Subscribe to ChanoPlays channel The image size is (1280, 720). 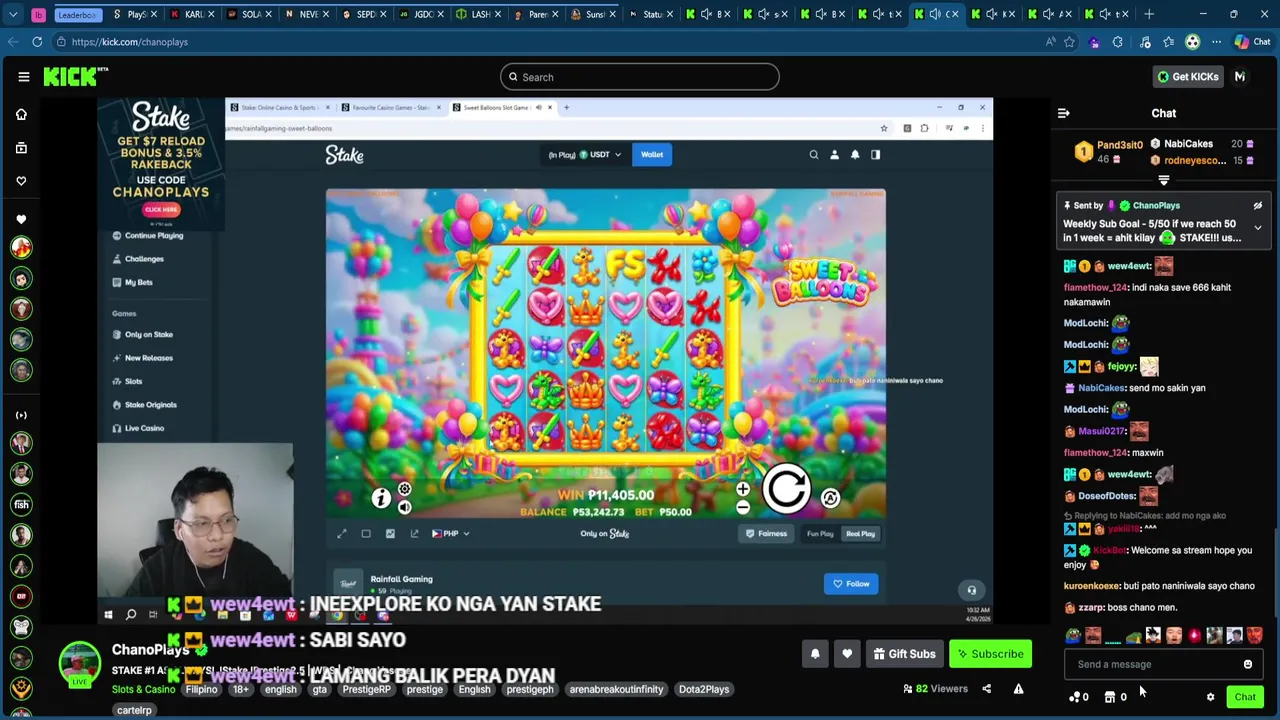click(990, 654)
